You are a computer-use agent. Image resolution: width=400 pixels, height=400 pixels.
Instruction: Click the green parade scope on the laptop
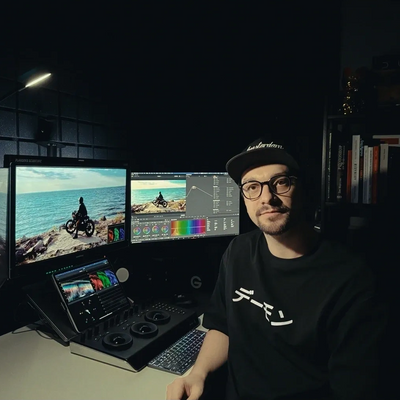pos(104,279)
